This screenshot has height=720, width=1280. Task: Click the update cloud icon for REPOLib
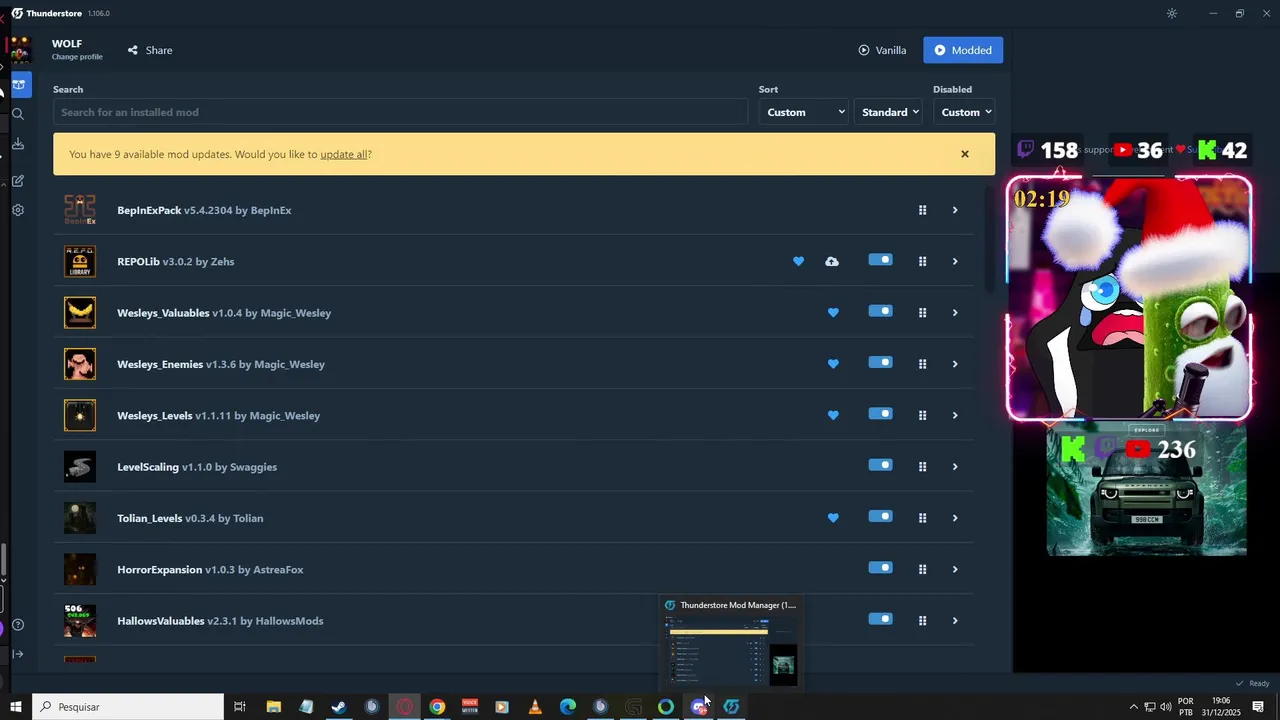pyautogui.click(x=832, y=261)
